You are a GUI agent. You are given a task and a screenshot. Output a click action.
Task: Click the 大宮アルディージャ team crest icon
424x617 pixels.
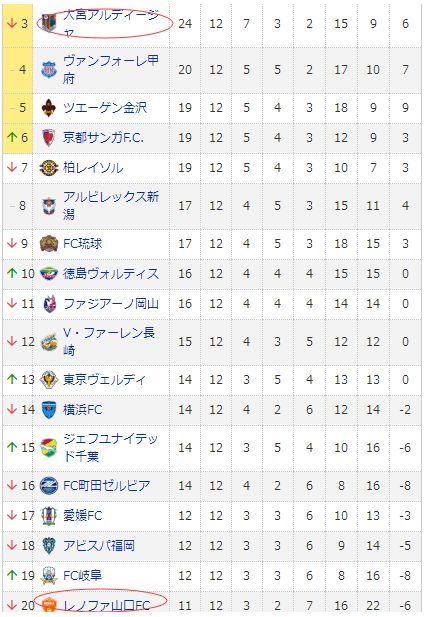click(x=49, y=23)
